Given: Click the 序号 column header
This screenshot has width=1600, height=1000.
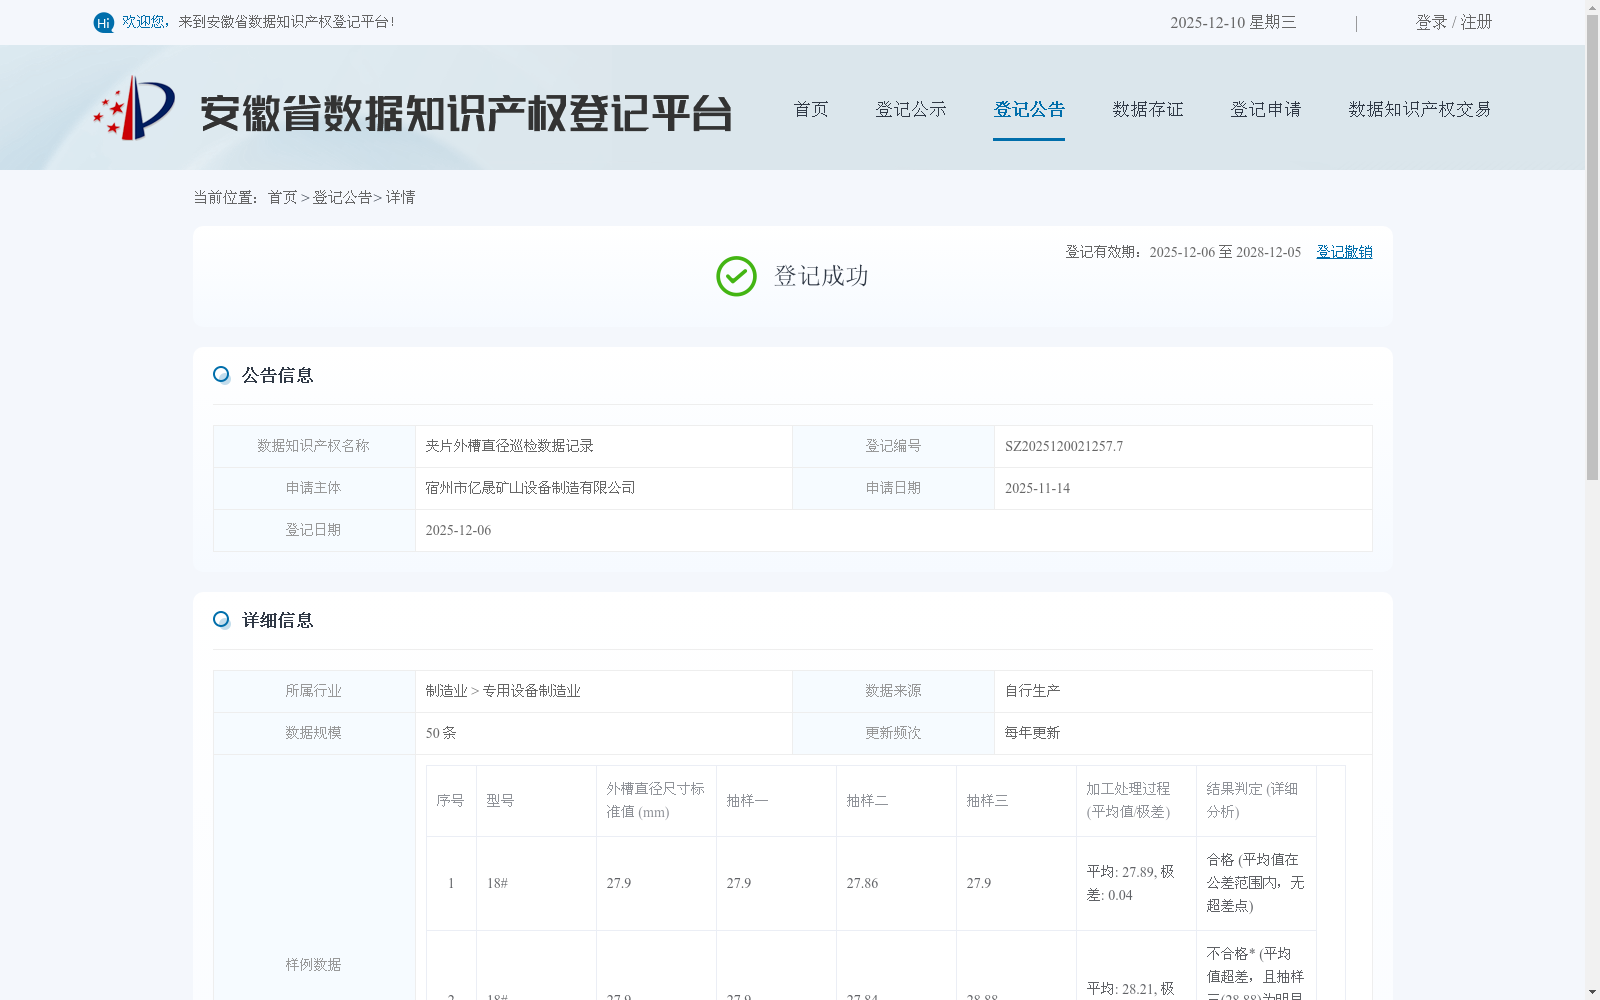Looking at the screenshot, I should 450,801.
